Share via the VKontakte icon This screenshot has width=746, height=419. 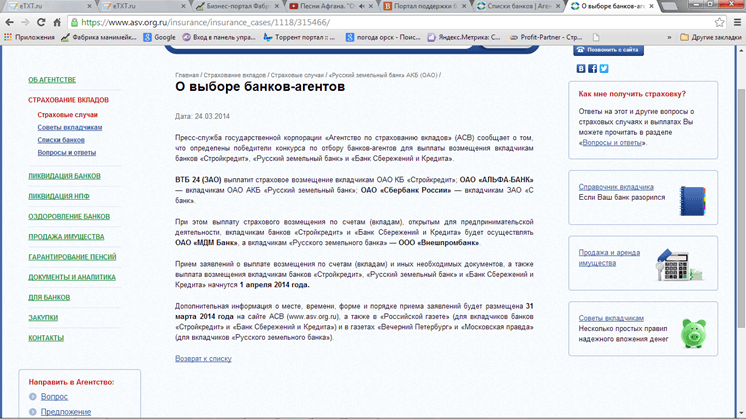(x=581, y=68)
